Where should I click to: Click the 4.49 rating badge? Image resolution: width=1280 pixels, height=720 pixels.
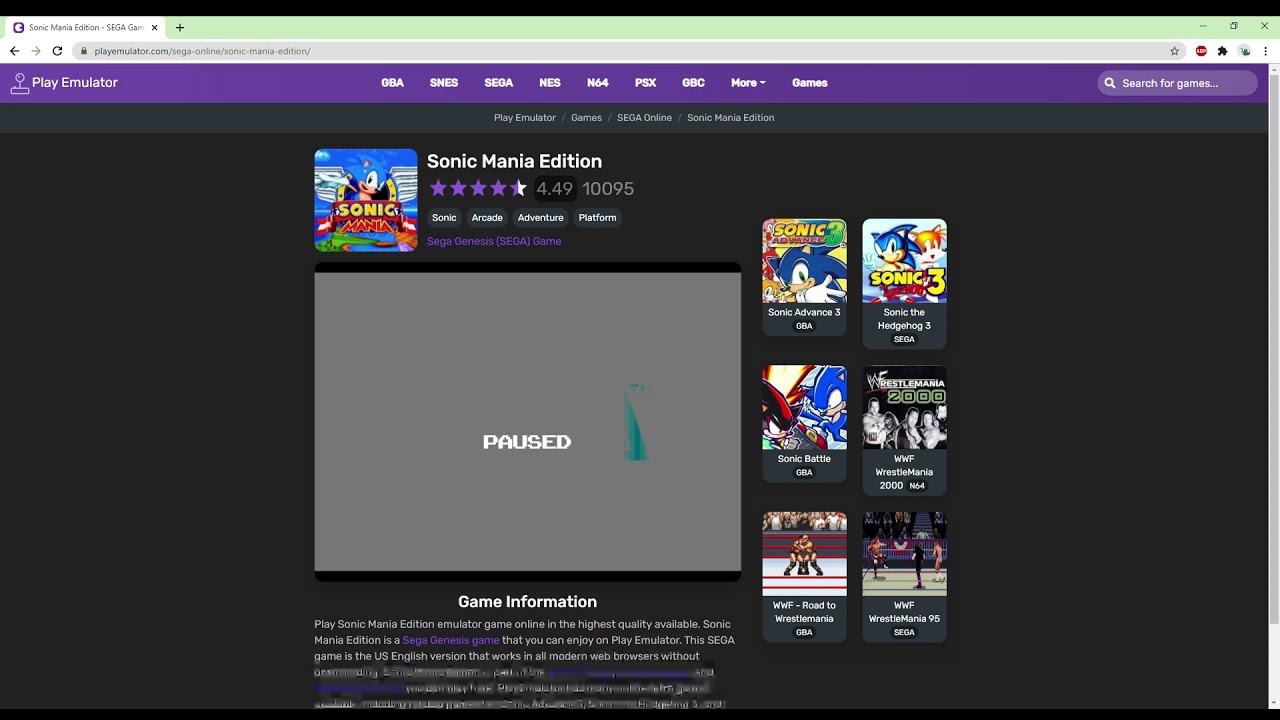554,189
